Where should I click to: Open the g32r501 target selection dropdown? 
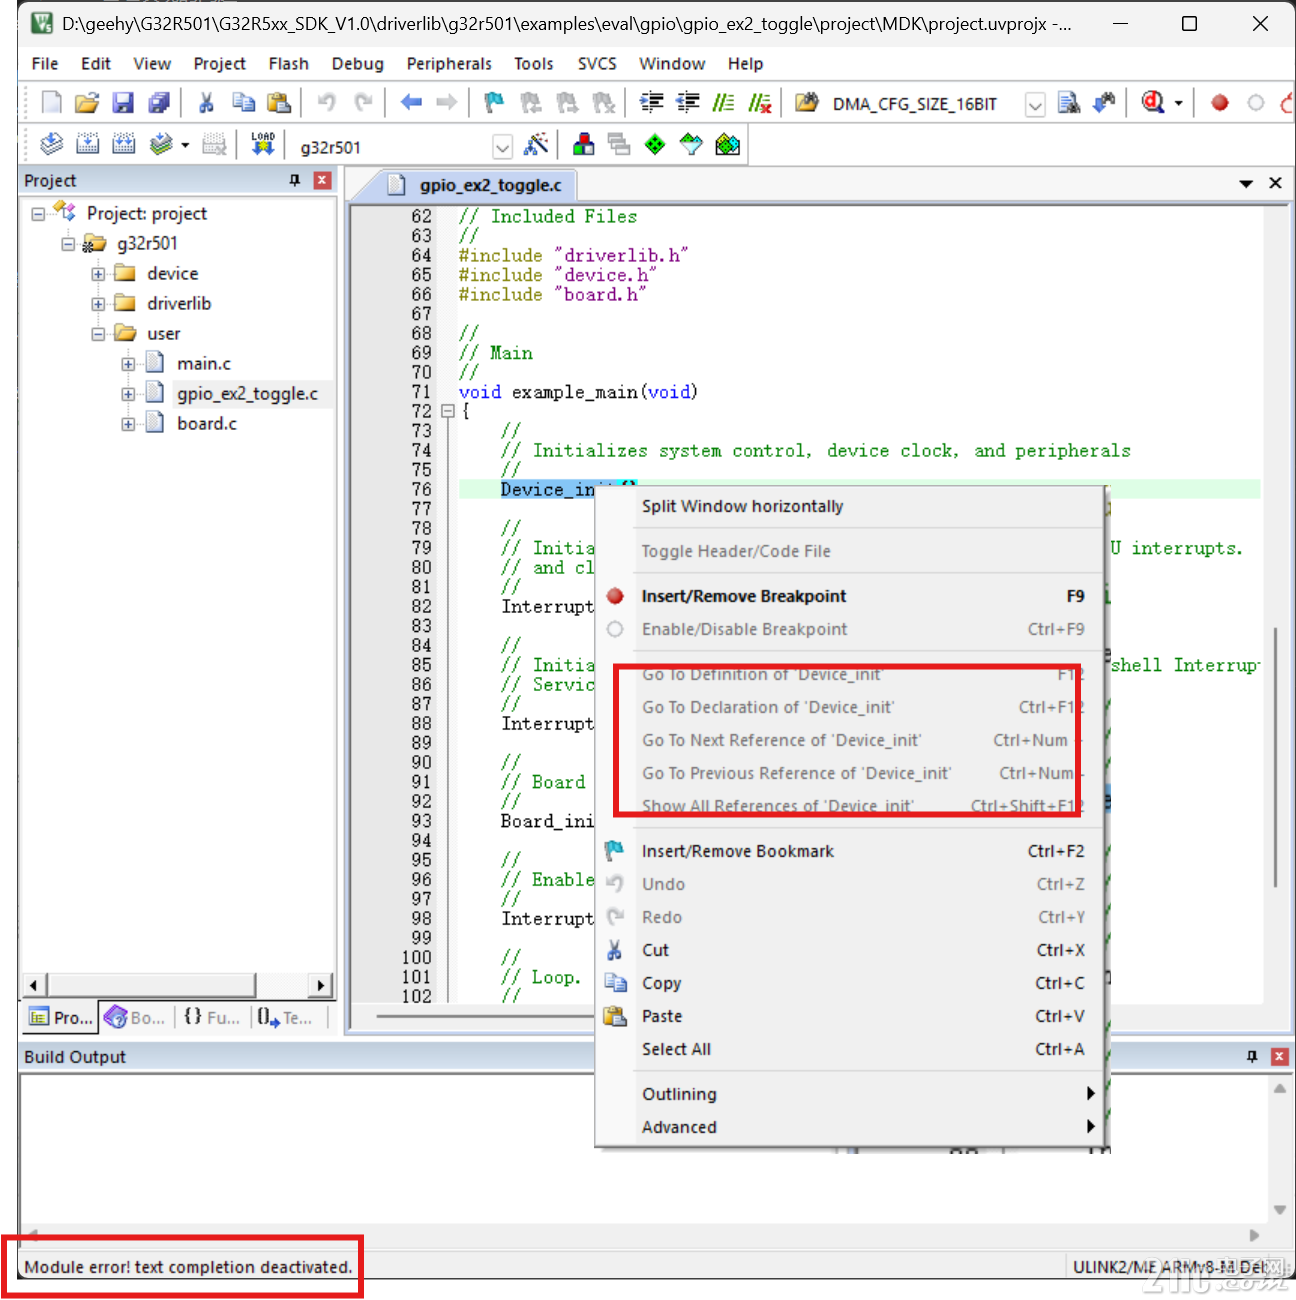503,146
